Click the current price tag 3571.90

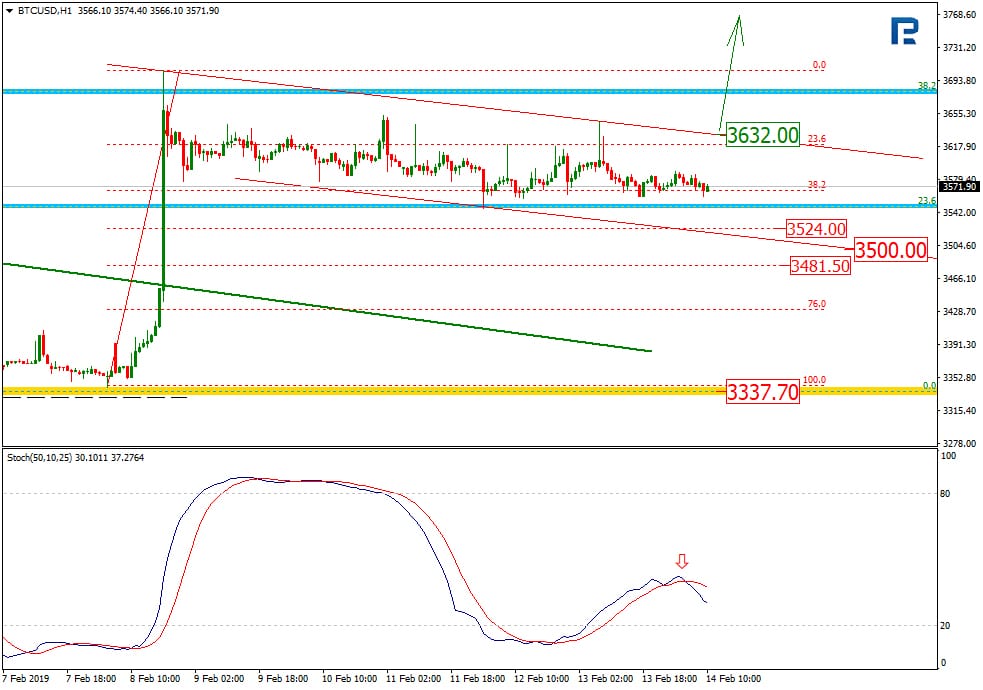coord(959,187)
